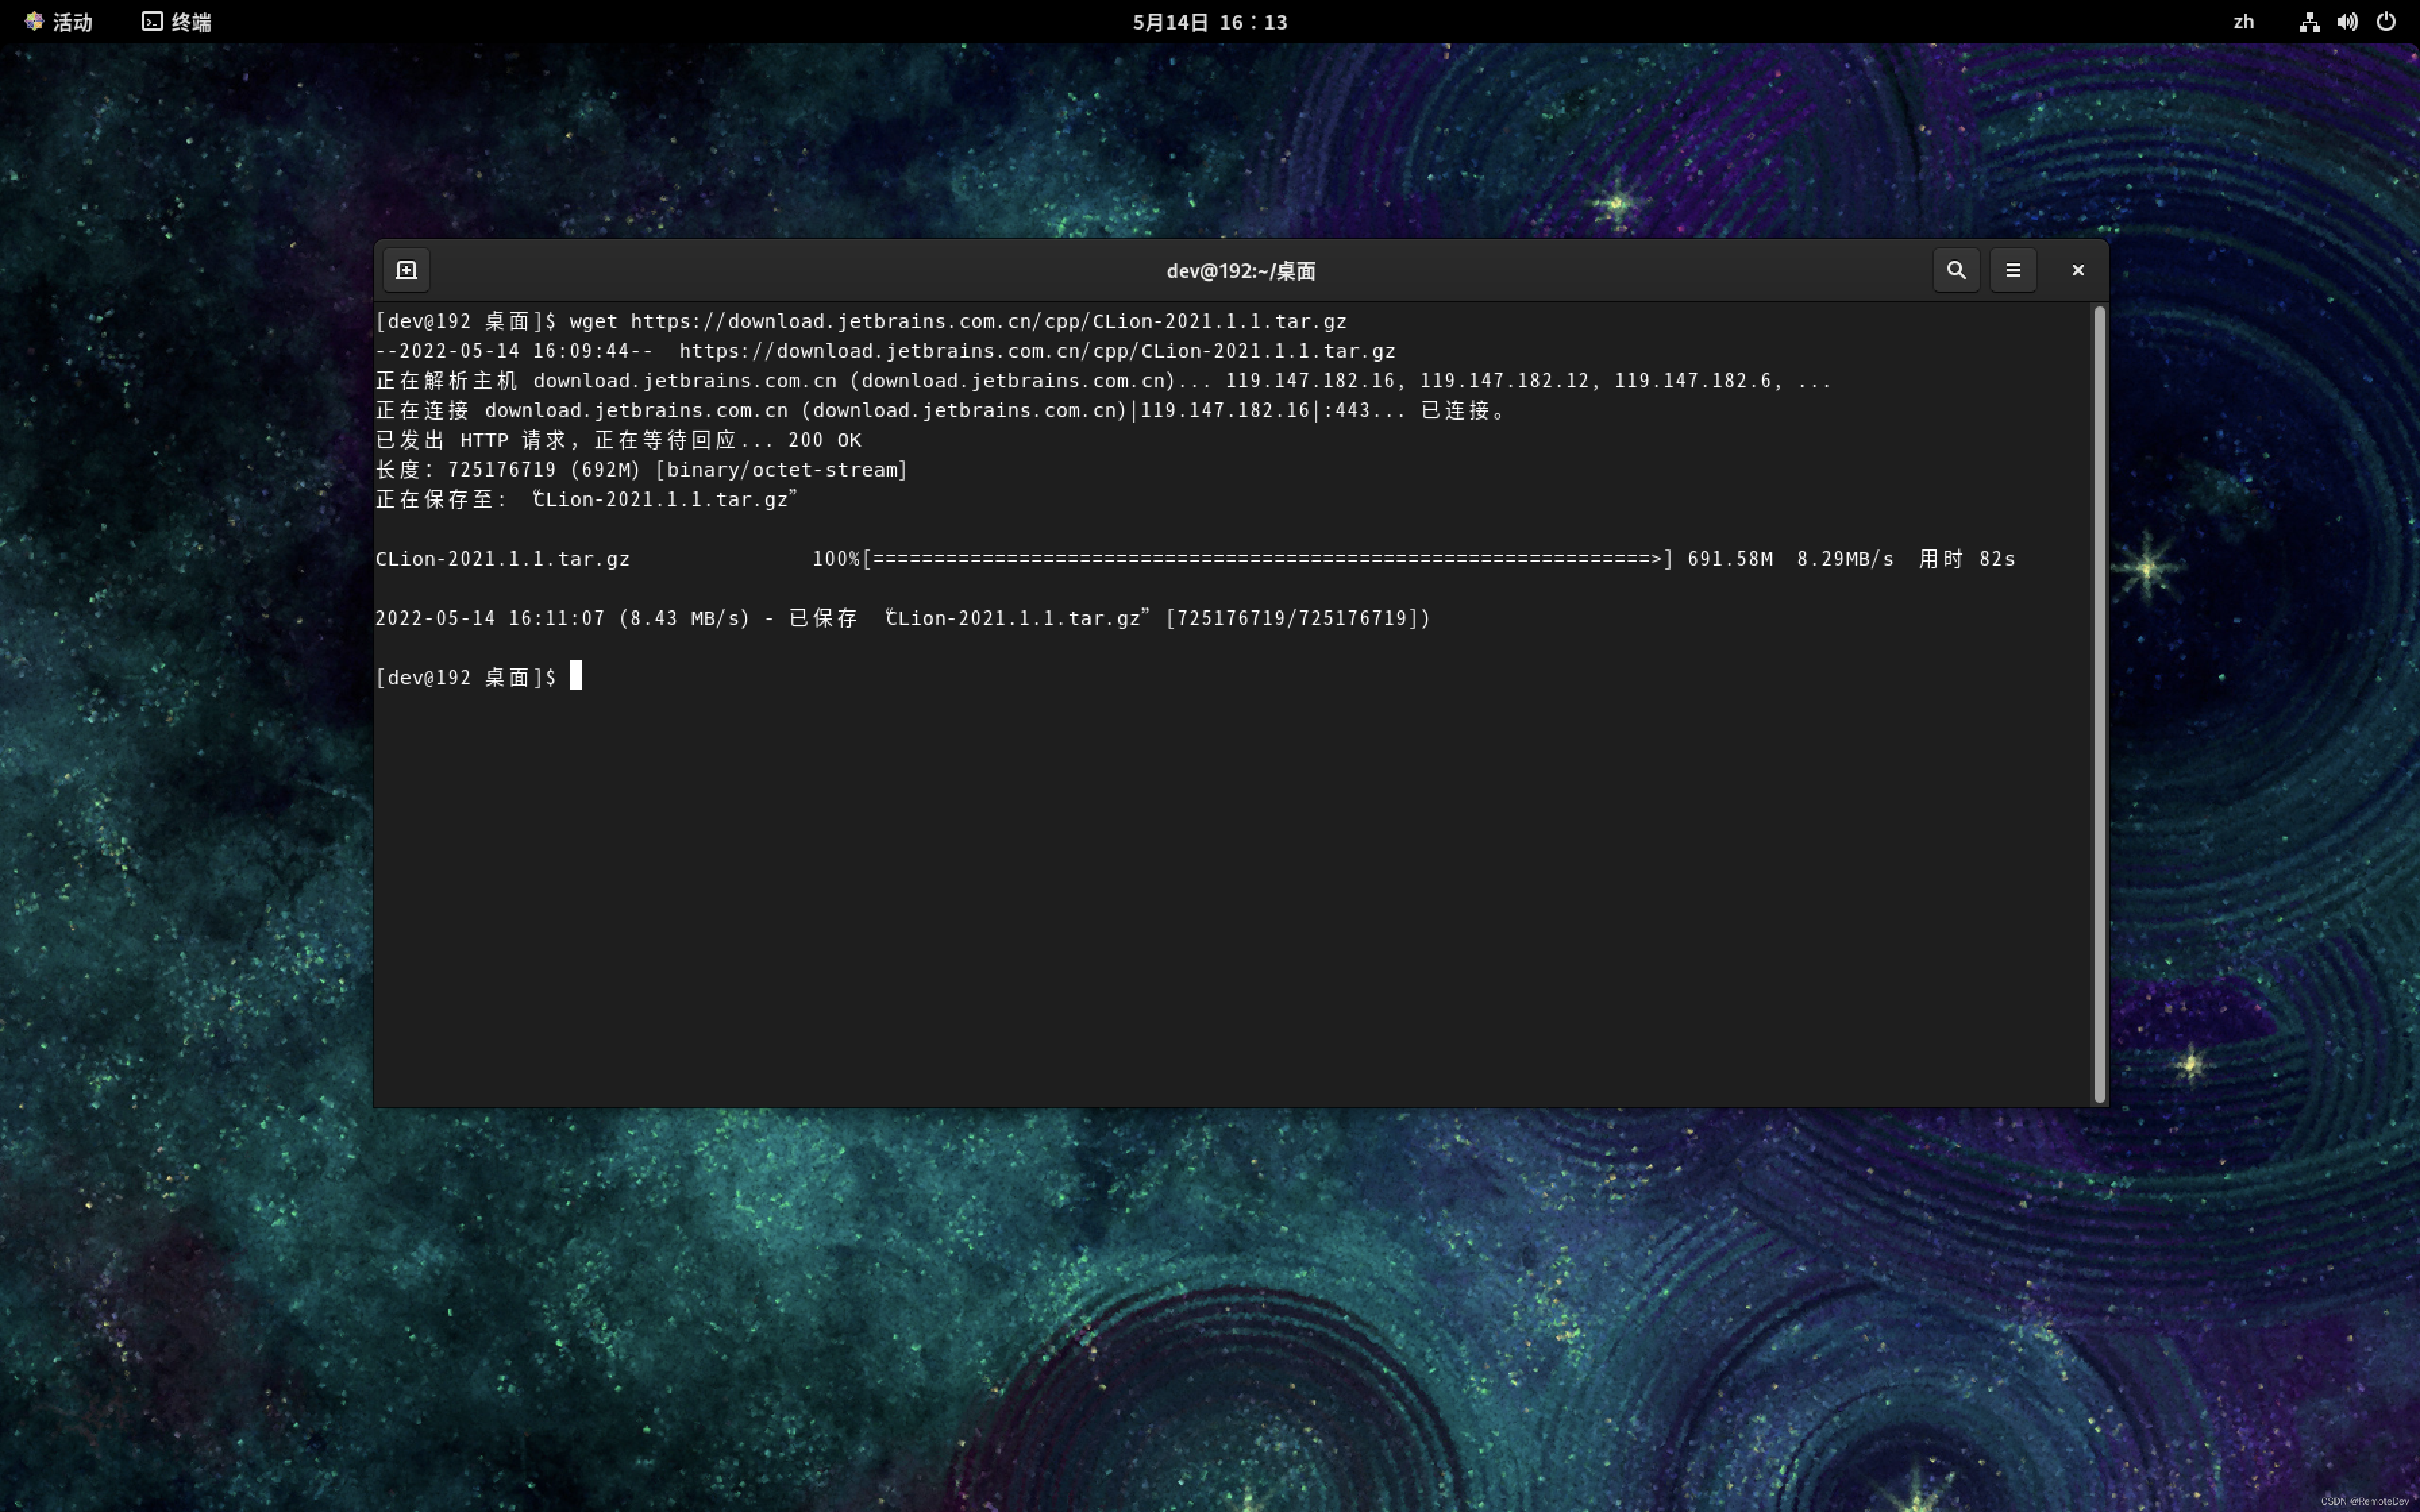Click the CLion-2021.1.1.tar.gz filename text
Image resolution: width=2420 pixels, height=1512 pixels.
(x=502, y=559)
